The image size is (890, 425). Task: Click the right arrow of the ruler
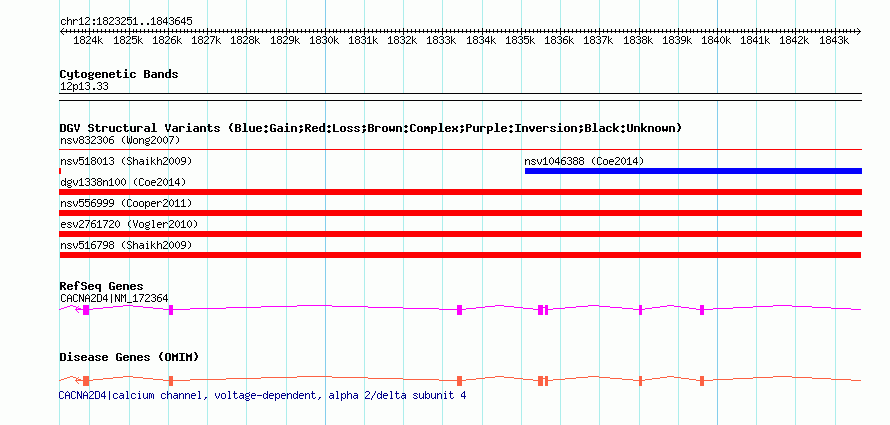858,31
